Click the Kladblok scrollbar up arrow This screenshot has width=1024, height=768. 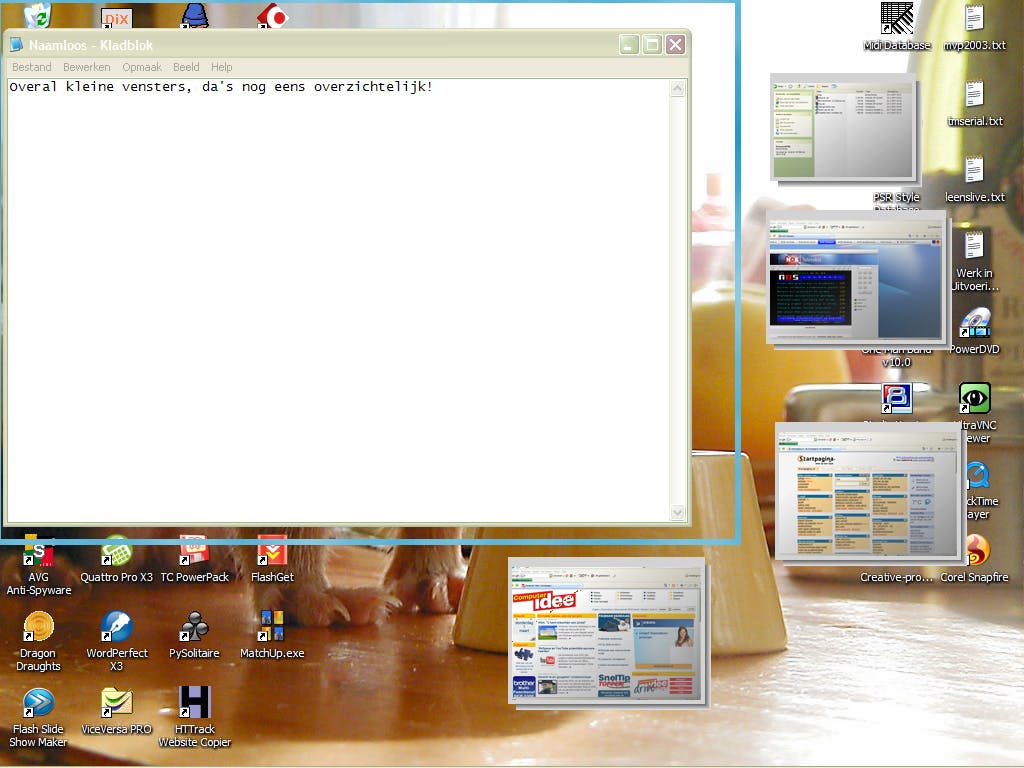coord(677,88)
